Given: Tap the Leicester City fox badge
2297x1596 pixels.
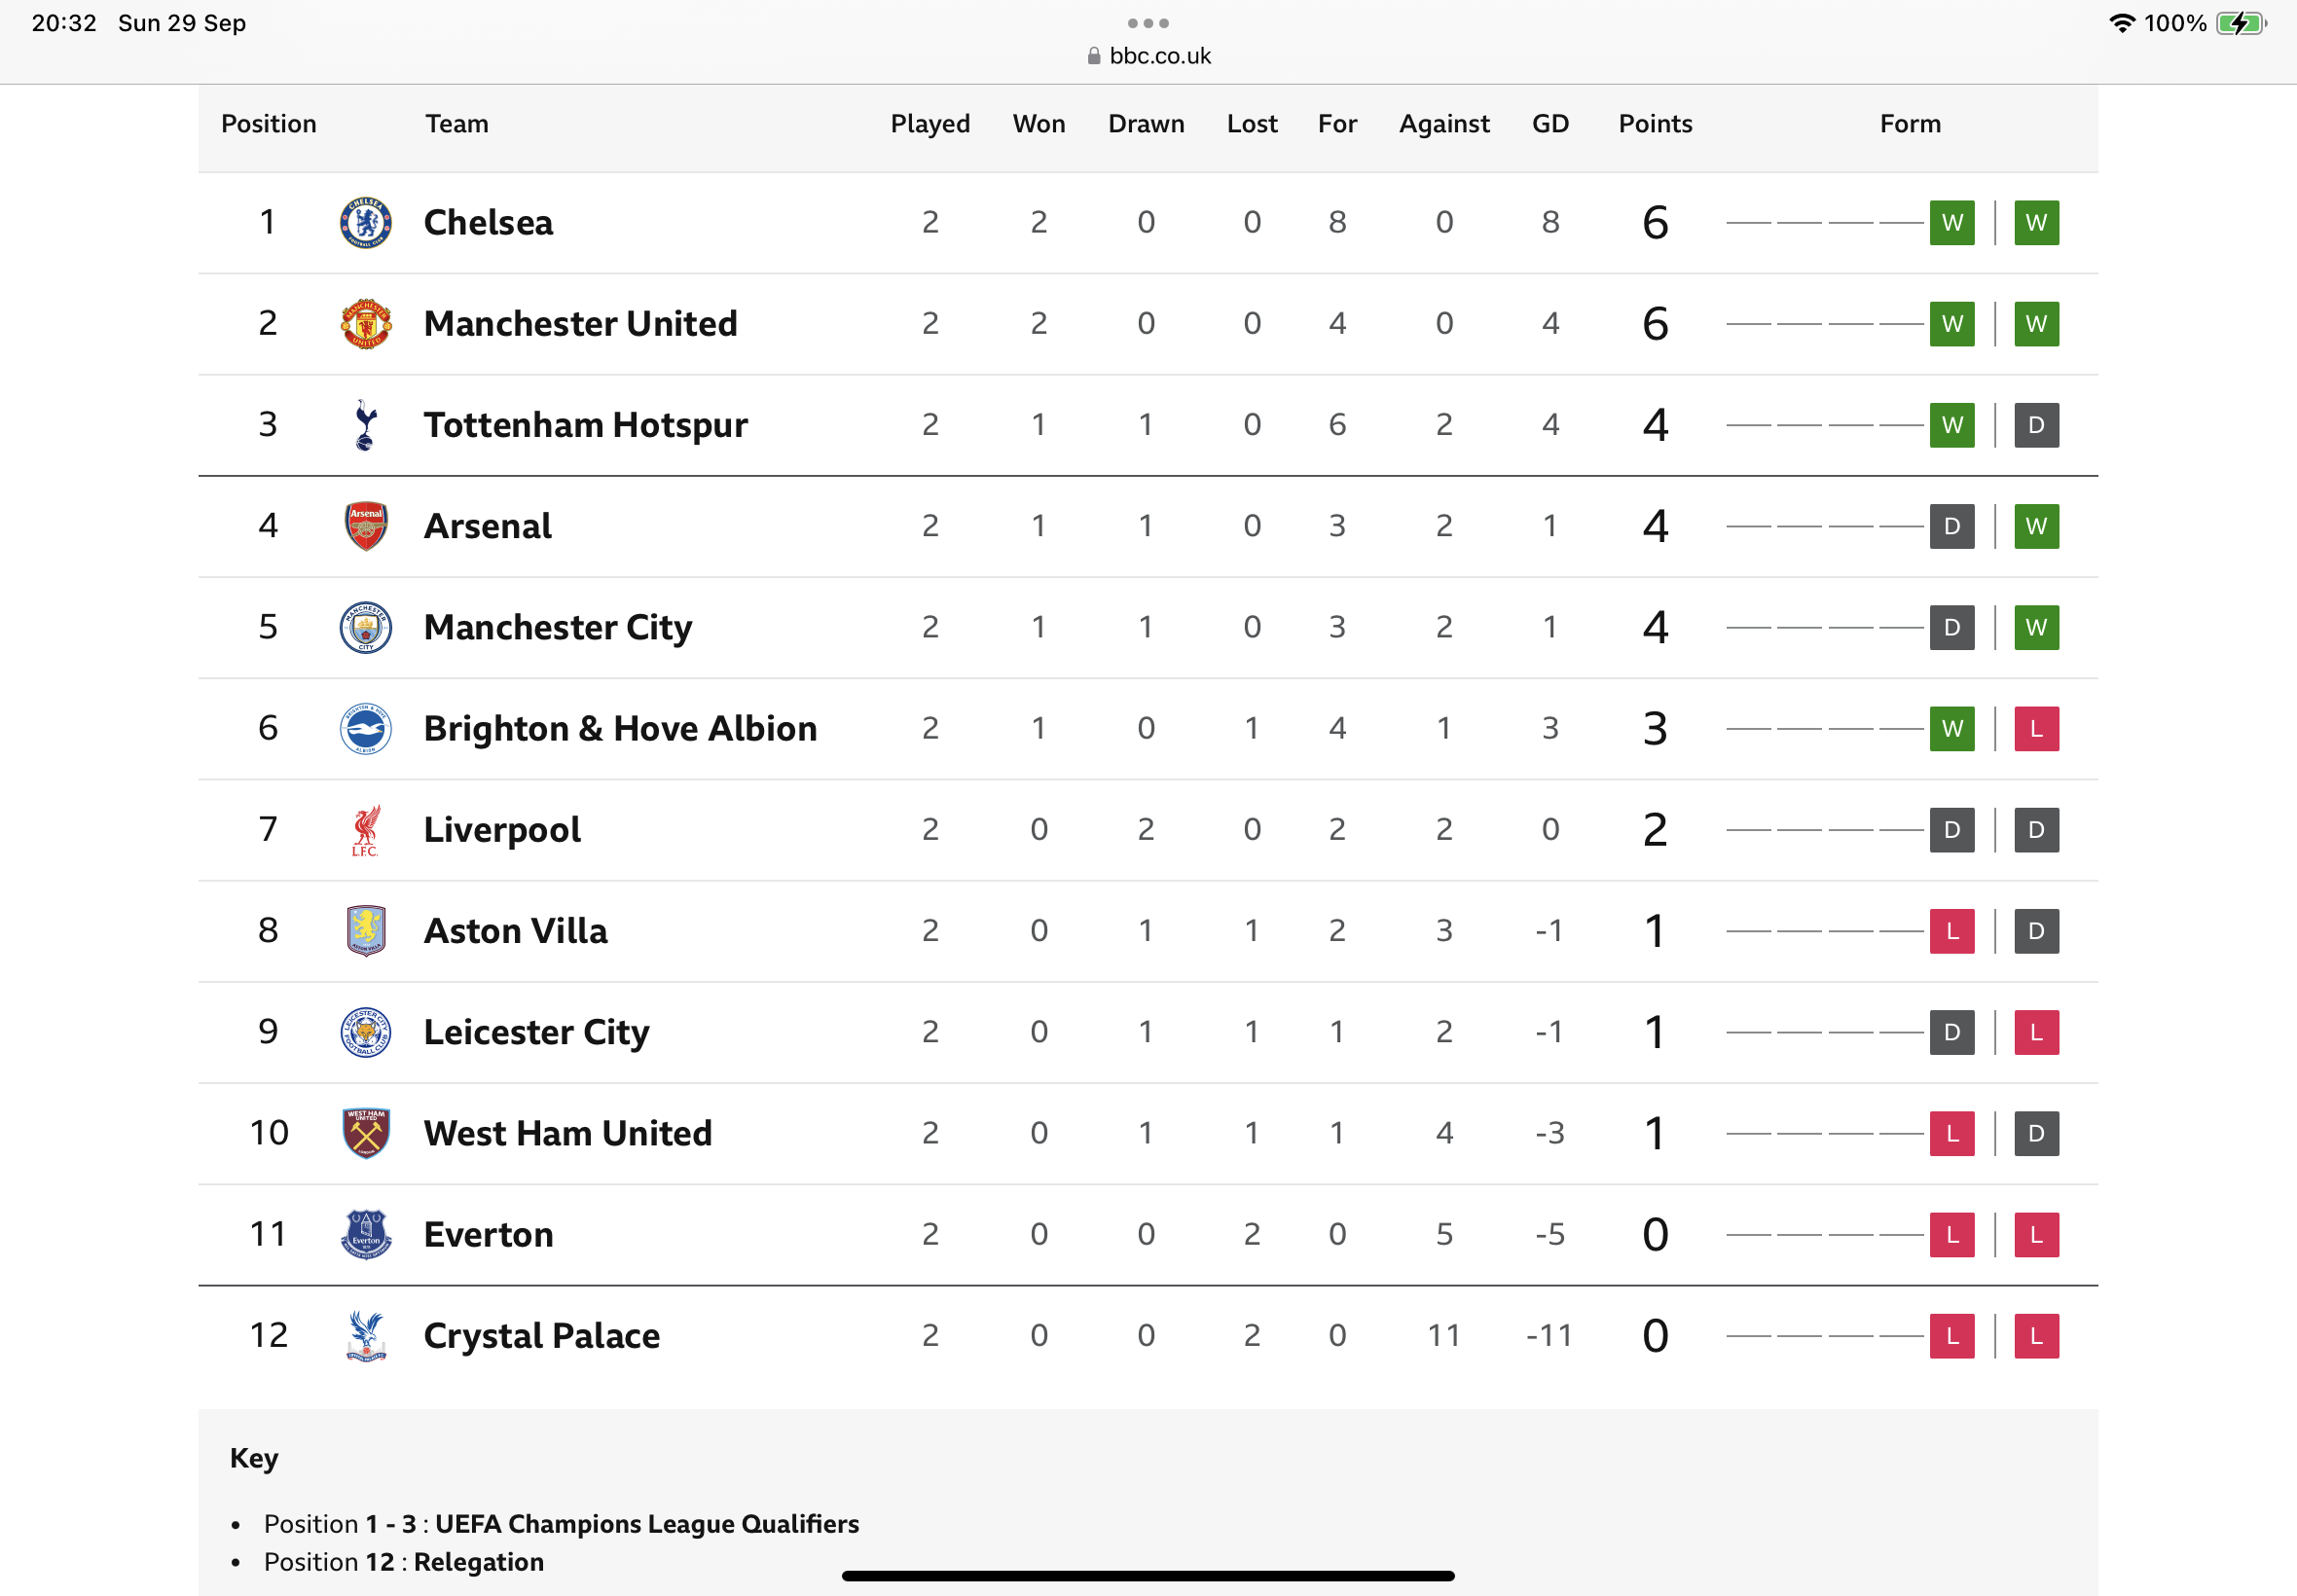Looking at the screenshot, I should click(366, 1032).
